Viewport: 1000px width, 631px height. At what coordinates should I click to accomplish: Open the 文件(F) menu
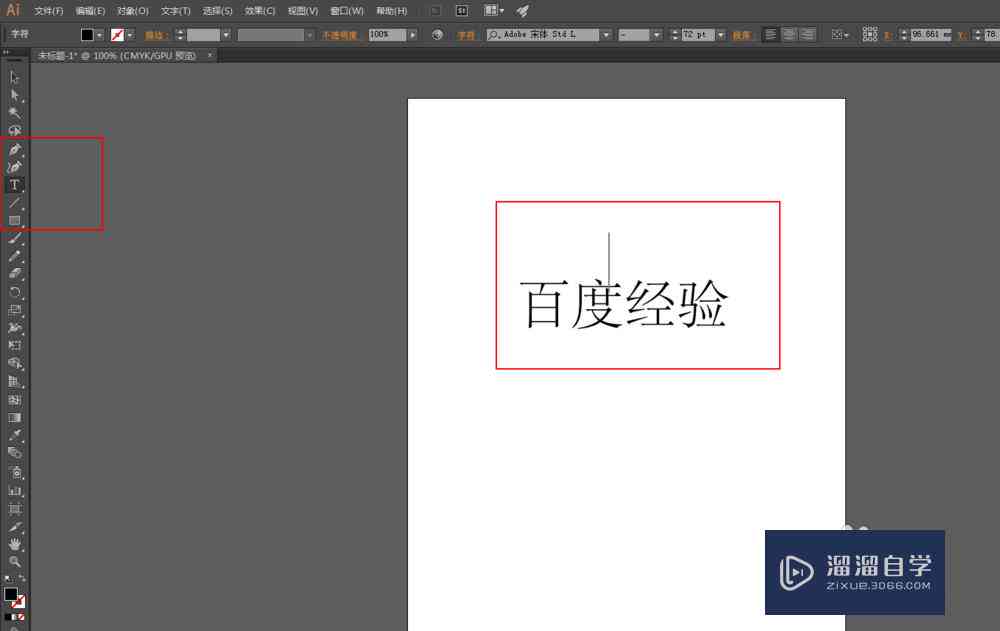tap(48, 11)
